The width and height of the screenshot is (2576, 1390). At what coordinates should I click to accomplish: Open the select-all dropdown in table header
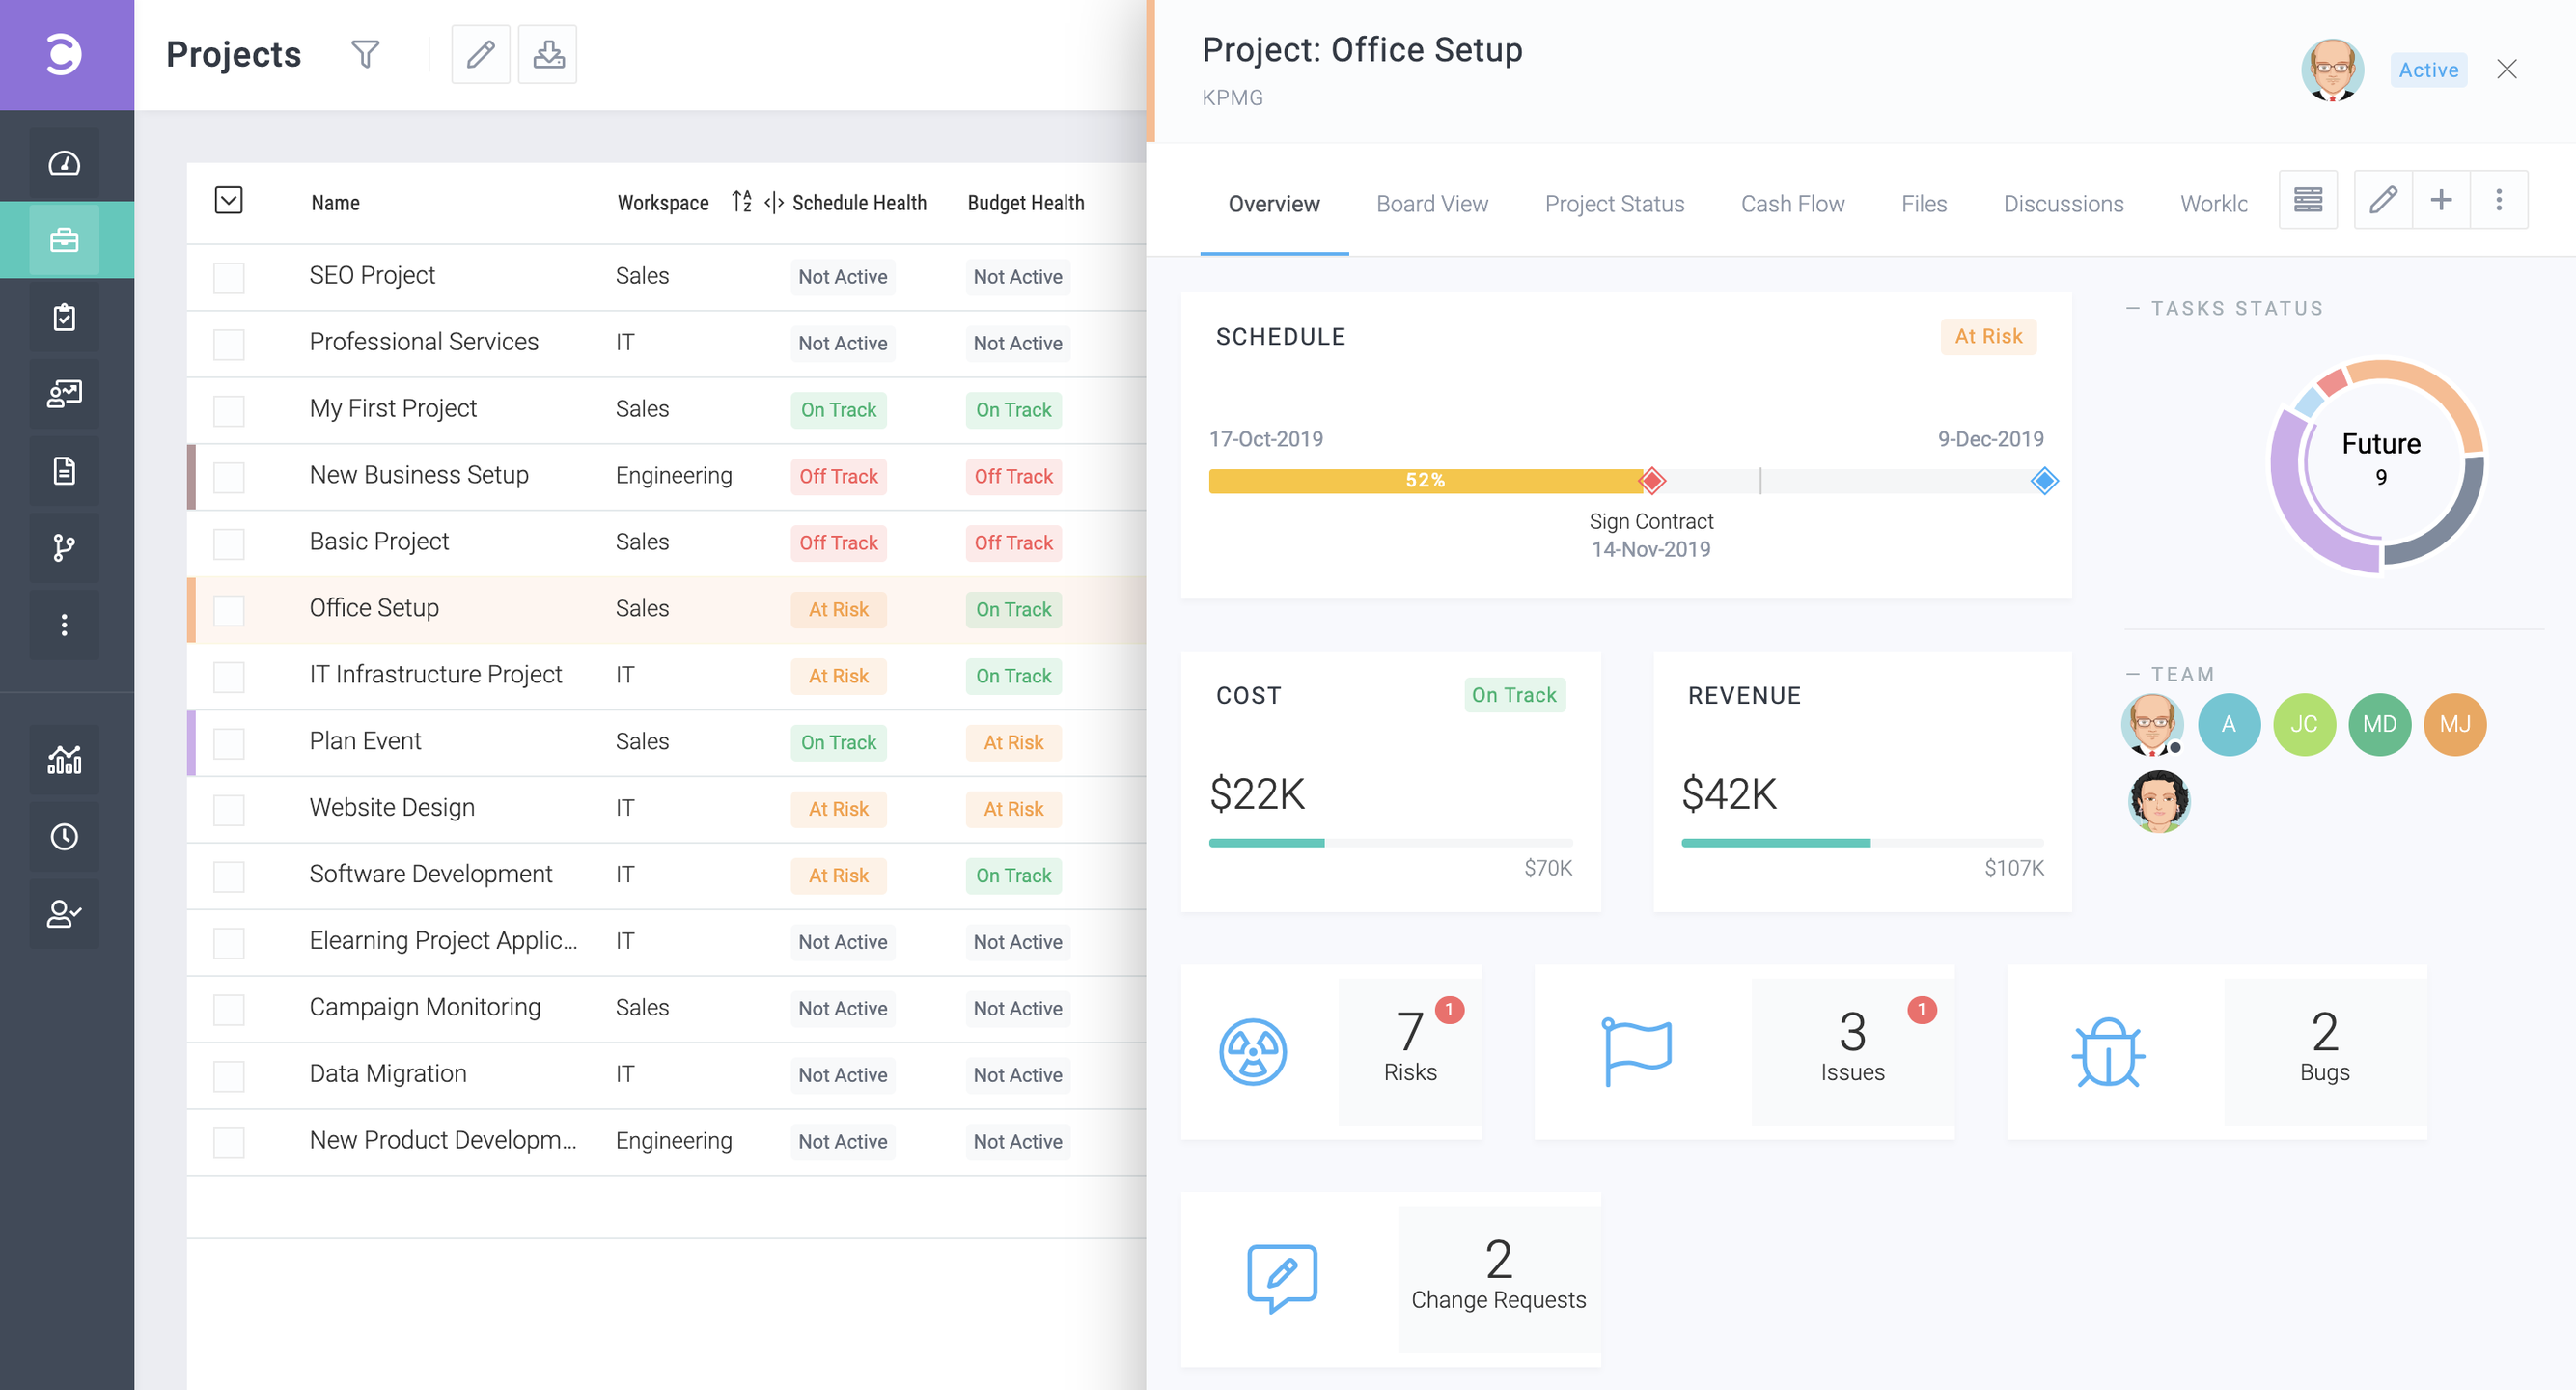(x=229, y=201)
